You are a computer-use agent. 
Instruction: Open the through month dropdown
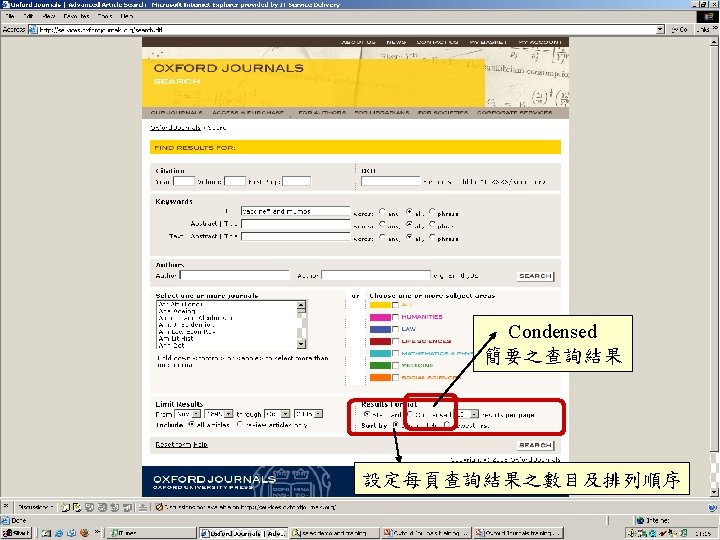point(277,414)
